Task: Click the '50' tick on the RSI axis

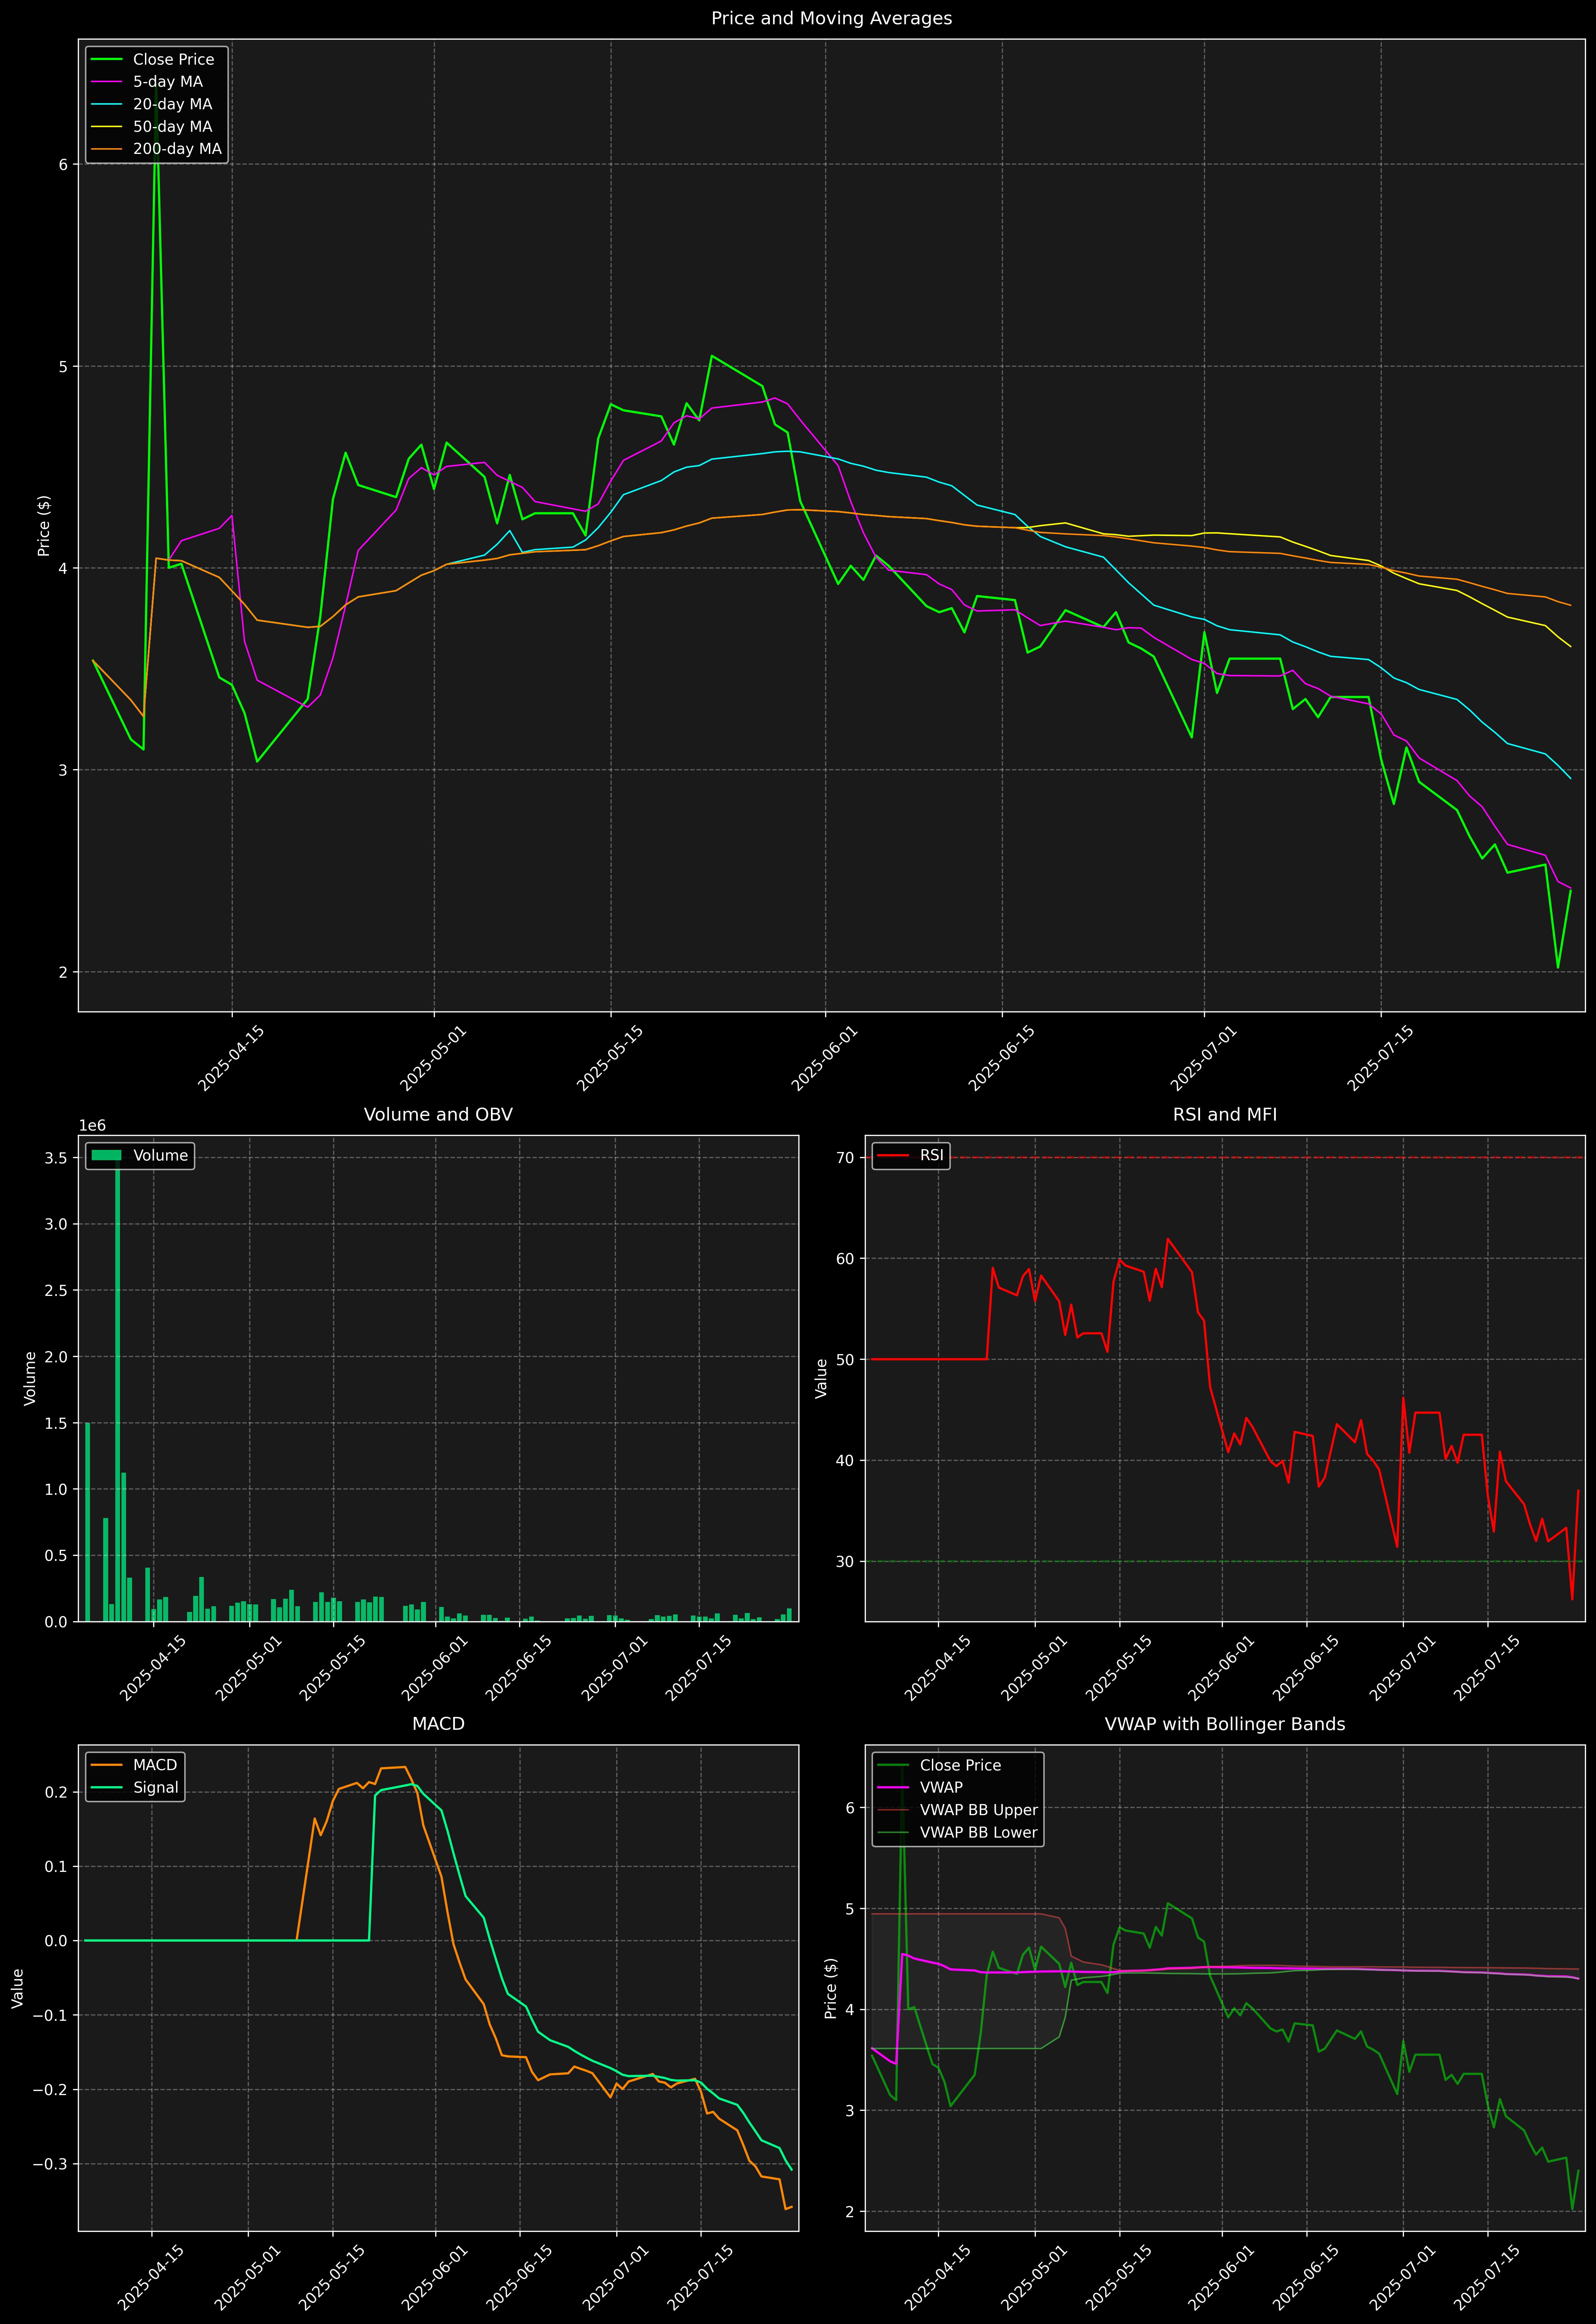Action: coord(846,1360)
